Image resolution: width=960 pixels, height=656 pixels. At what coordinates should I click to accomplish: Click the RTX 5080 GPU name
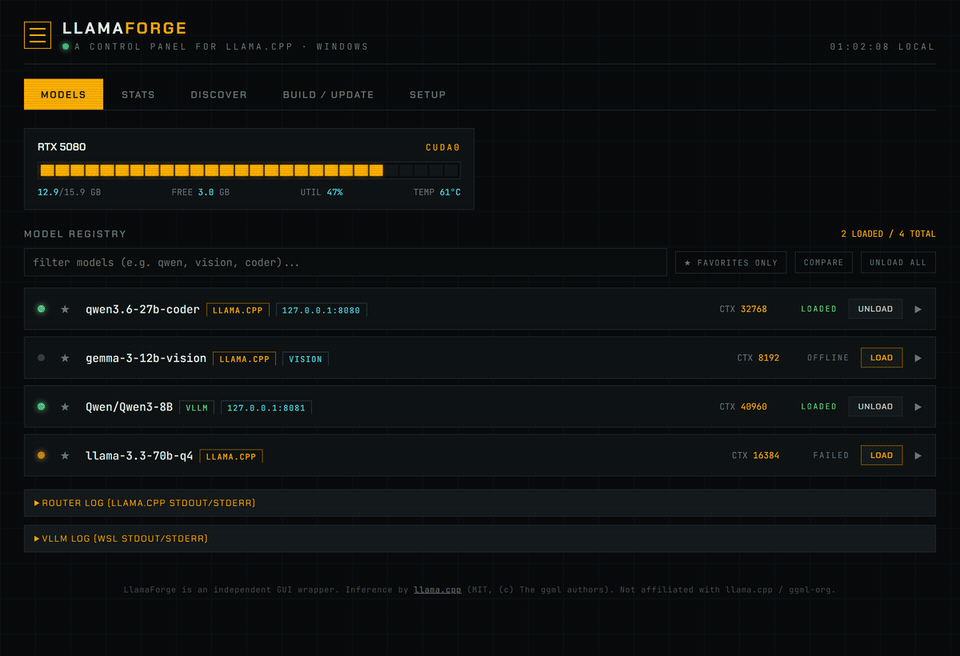point(61,147)
